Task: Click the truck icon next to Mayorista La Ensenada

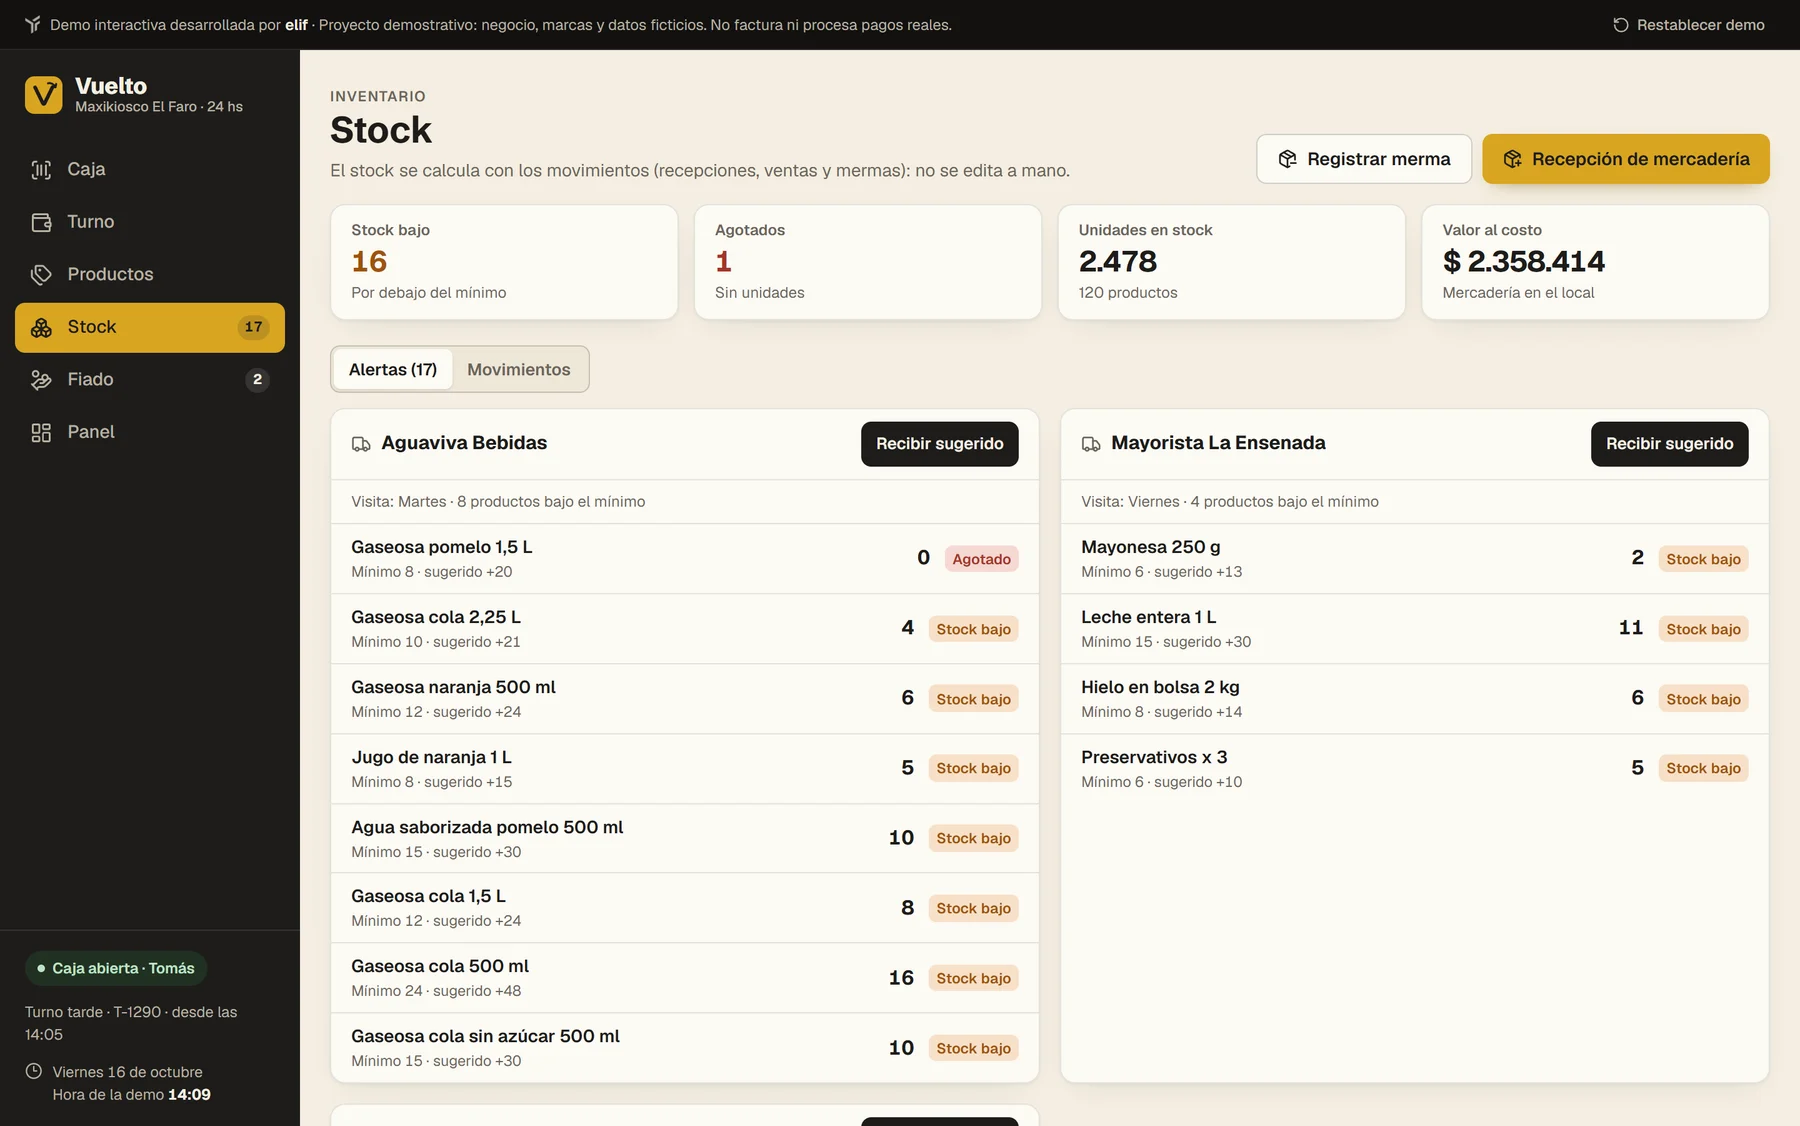Action: coord(1091,444)
